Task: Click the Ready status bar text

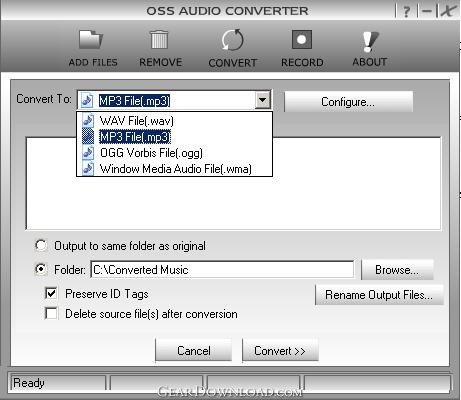Action: tap(29, 383)
